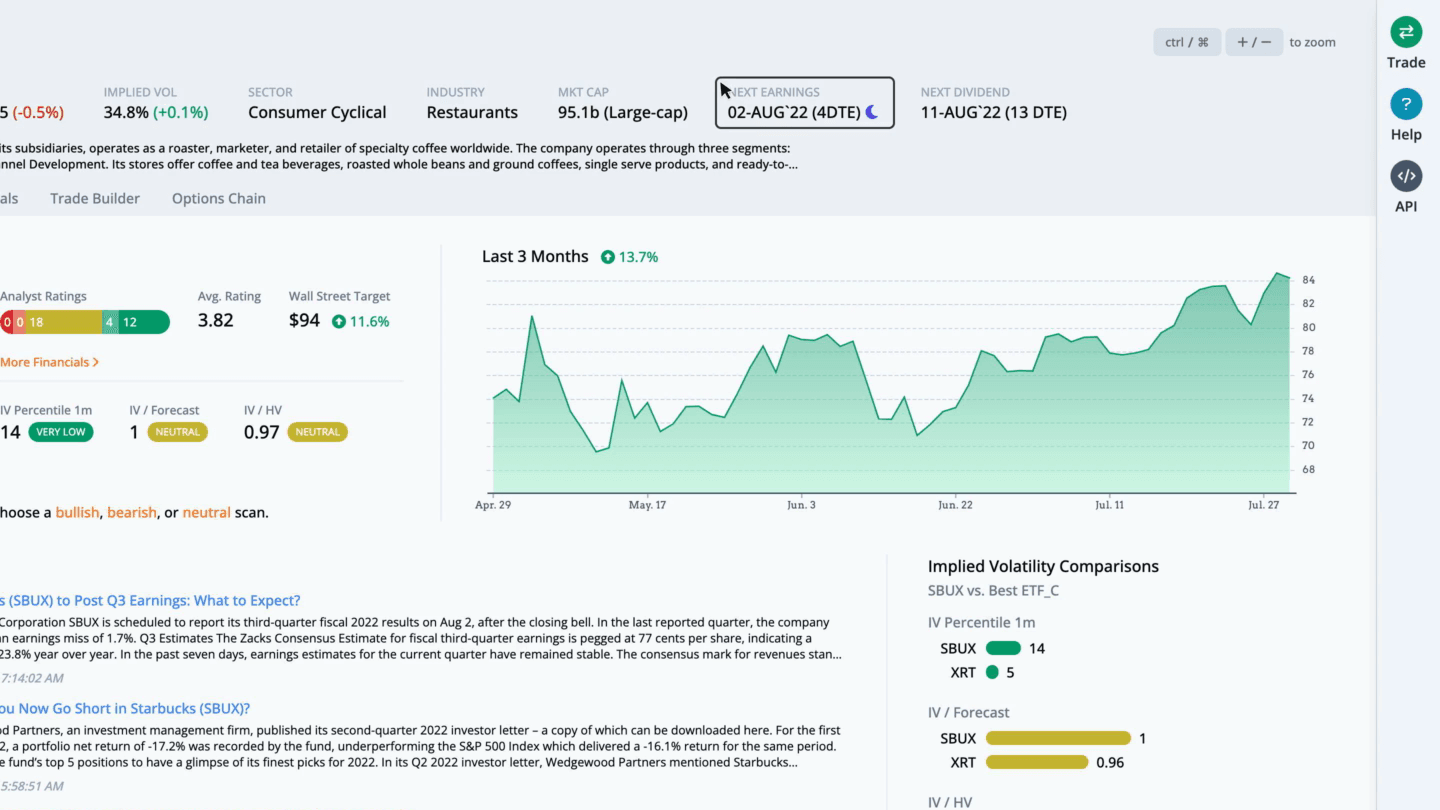The image size is (1440, 810).
Task: Select the Next Earnings 02-AUG`22 box
Action: coord(805,103)
